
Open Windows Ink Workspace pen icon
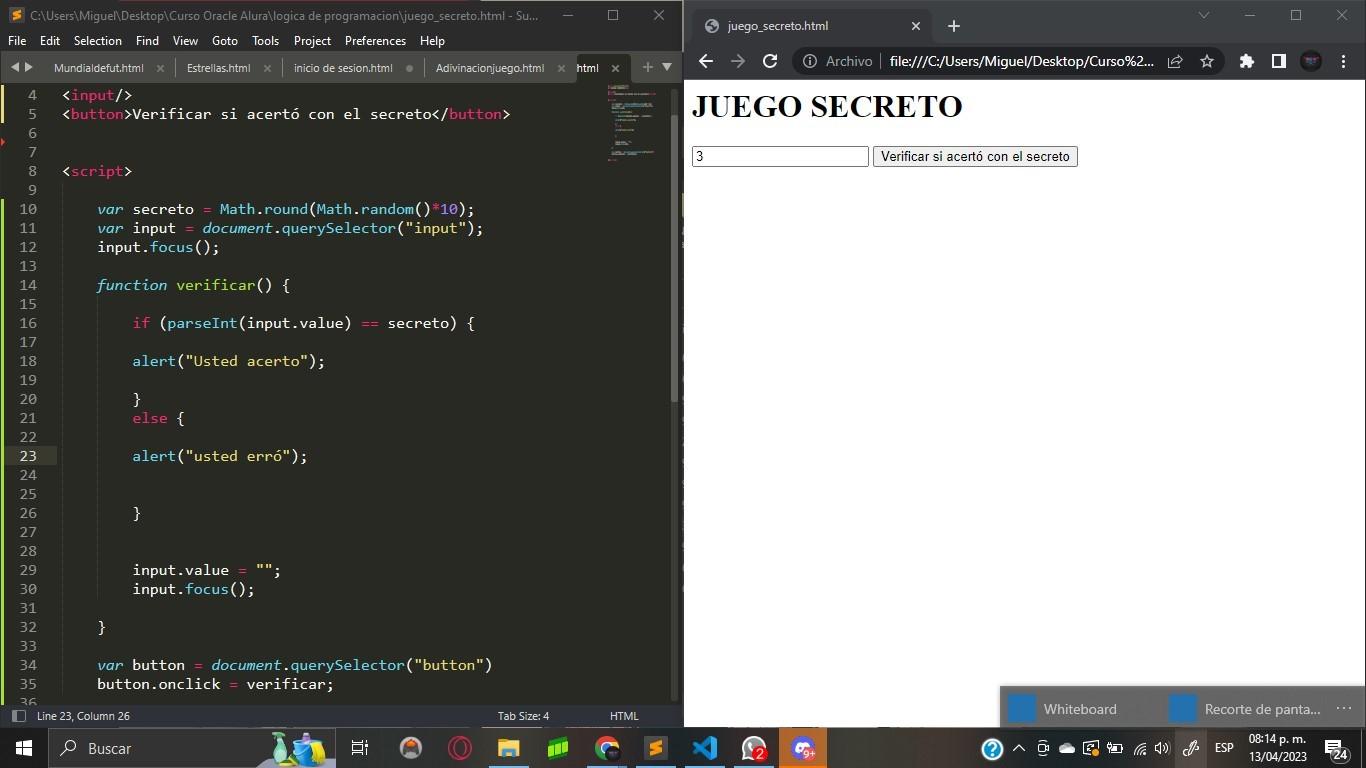point(1190,748)
